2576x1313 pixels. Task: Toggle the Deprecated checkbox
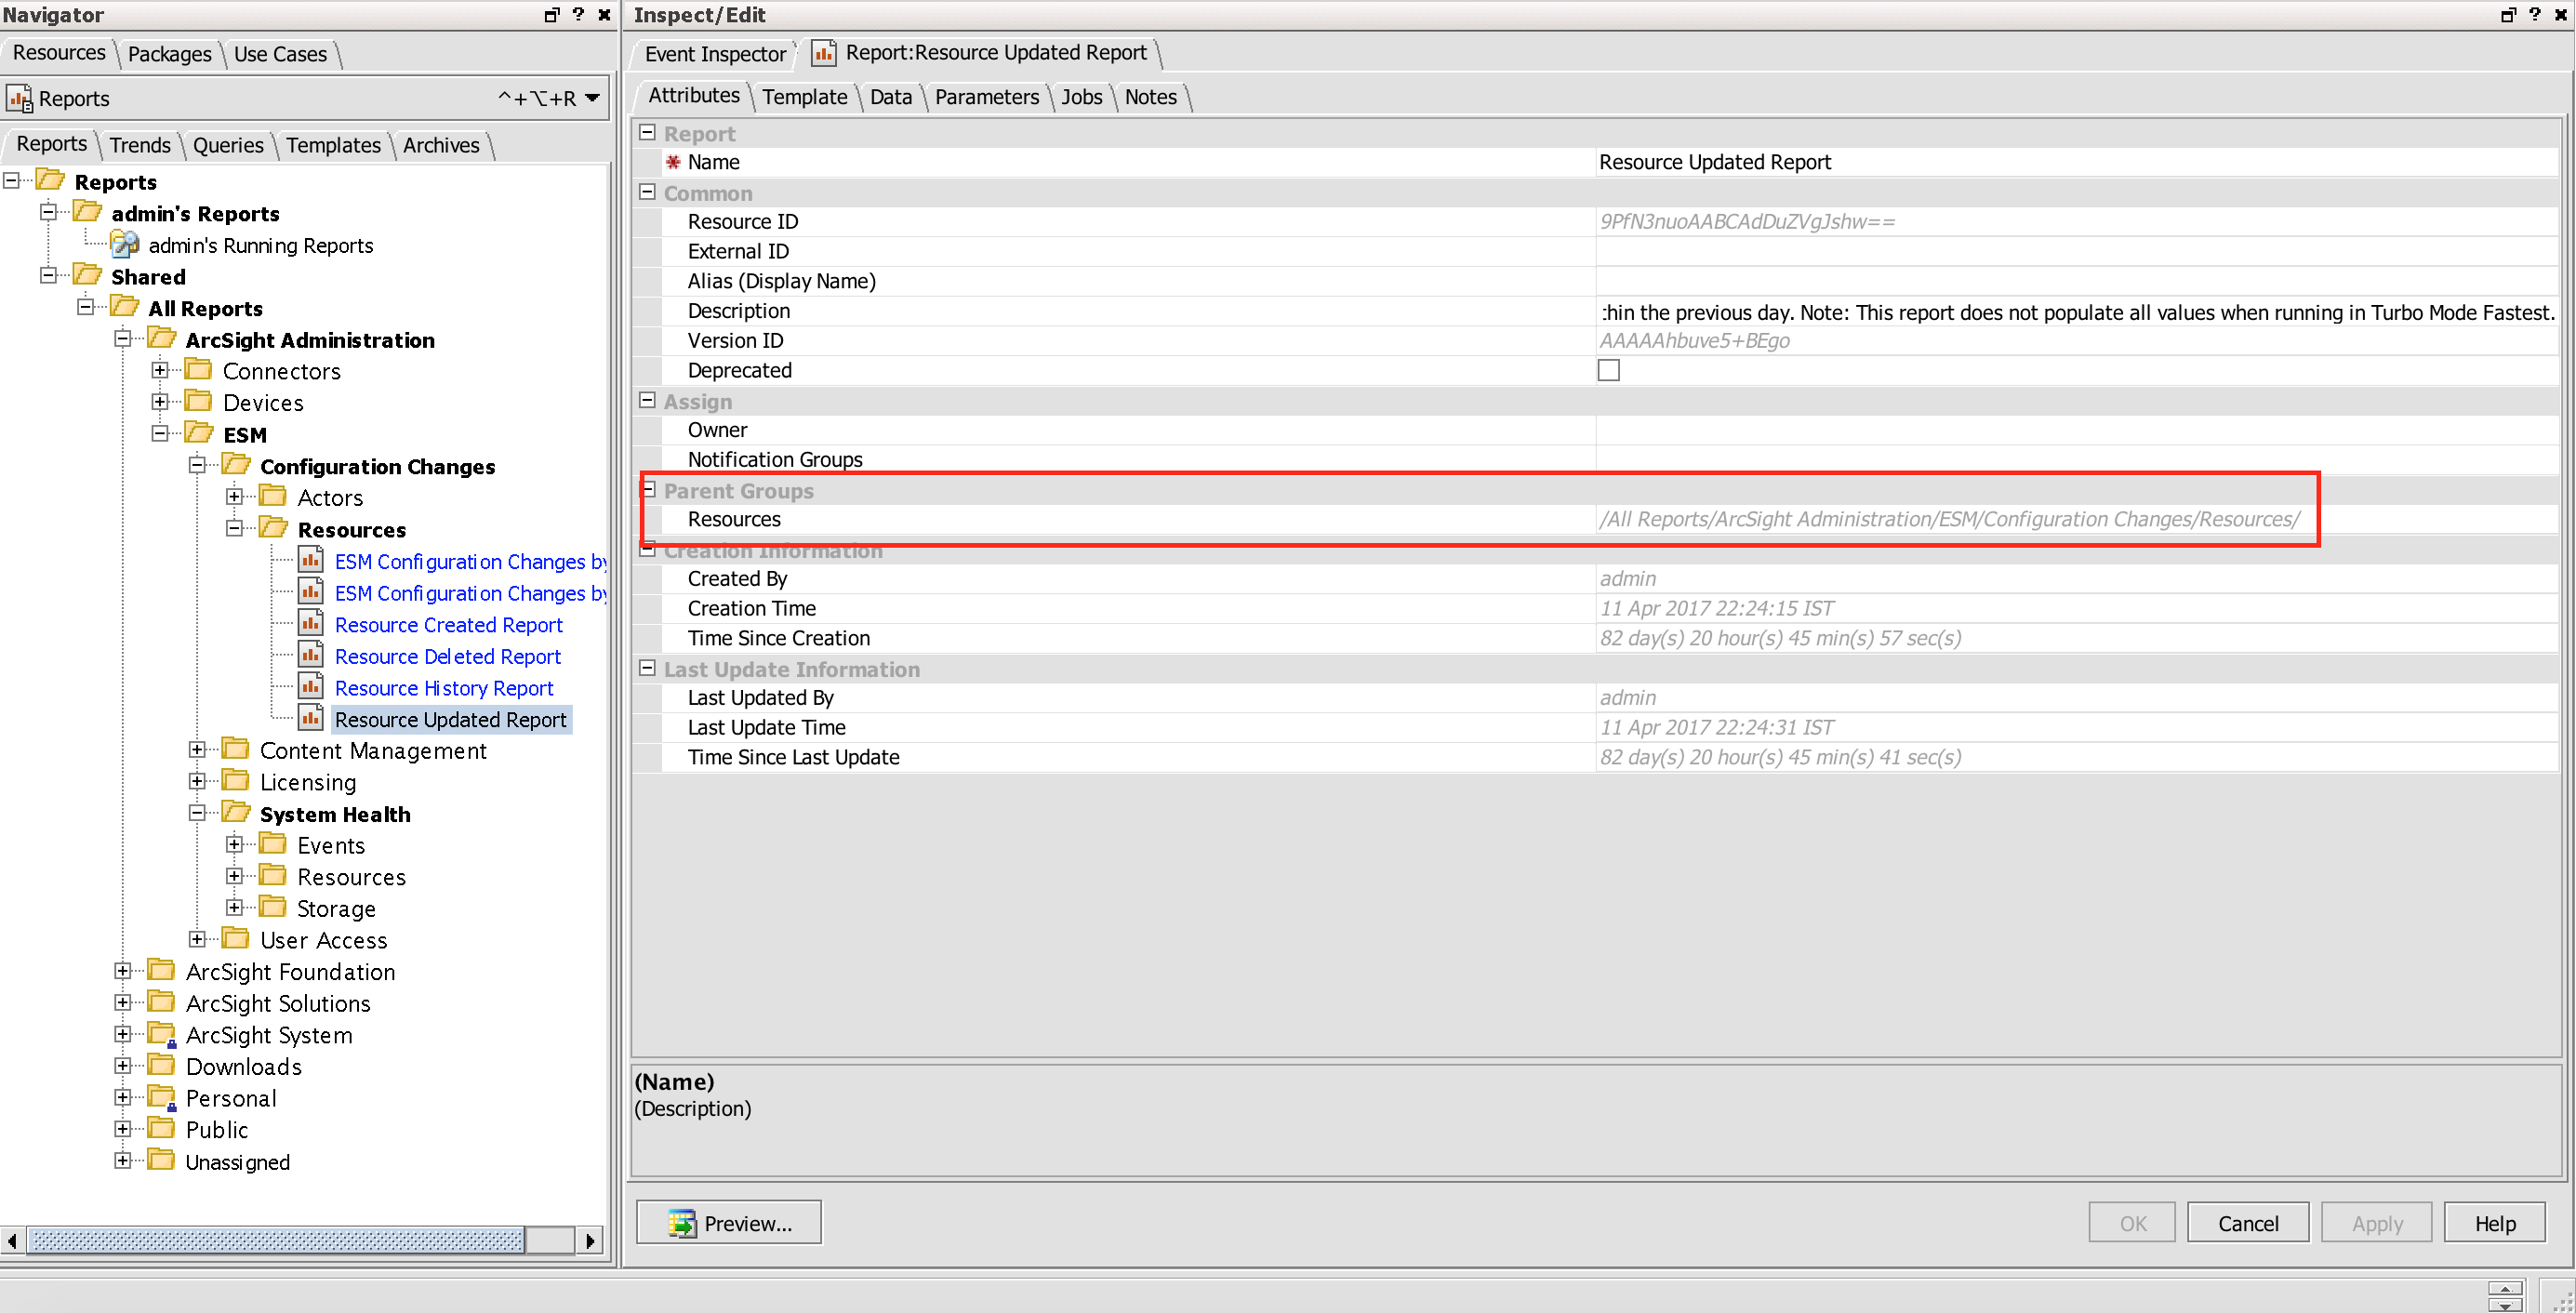point(1609,370)
